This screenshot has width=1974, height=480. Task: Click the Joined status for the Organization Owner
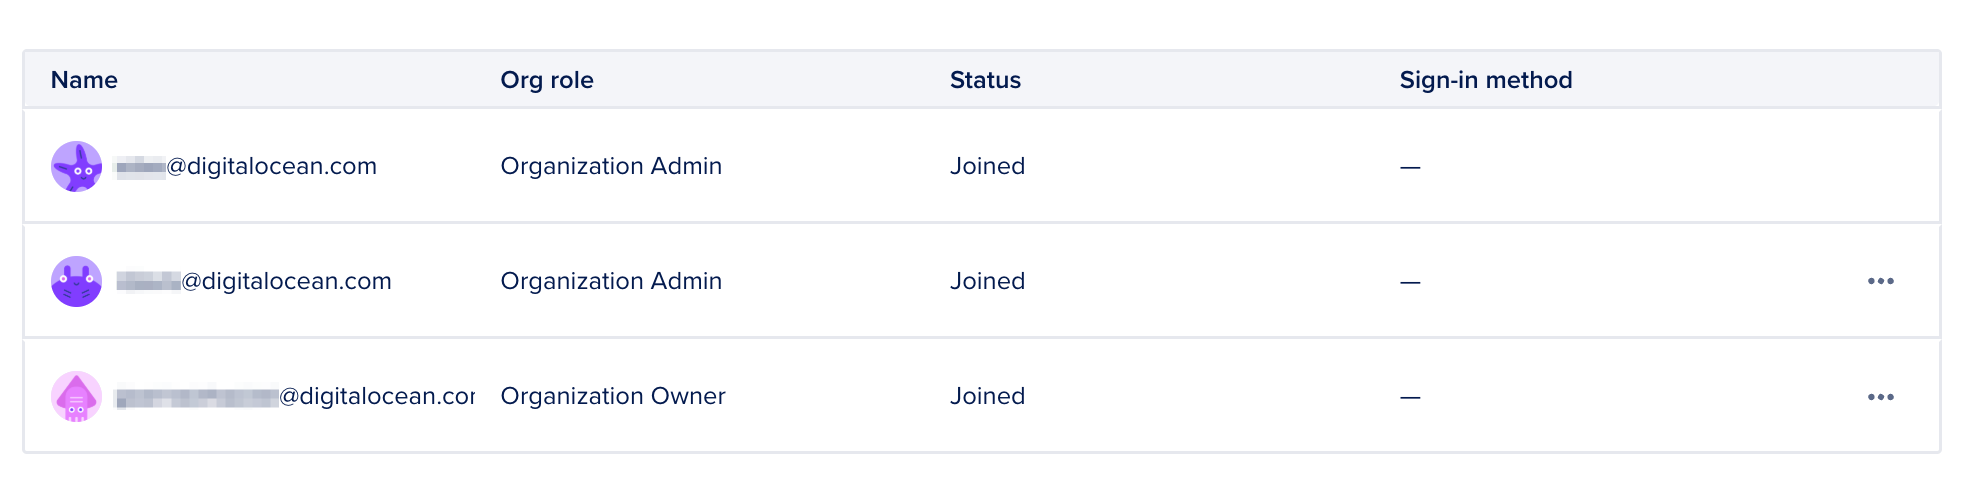point(987,396)
